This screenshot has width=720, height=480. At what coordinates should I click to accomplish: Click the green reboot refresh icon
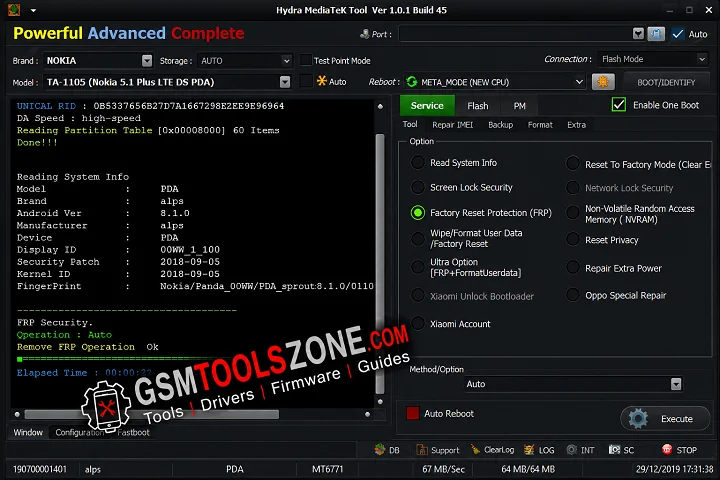coord(411,82)
